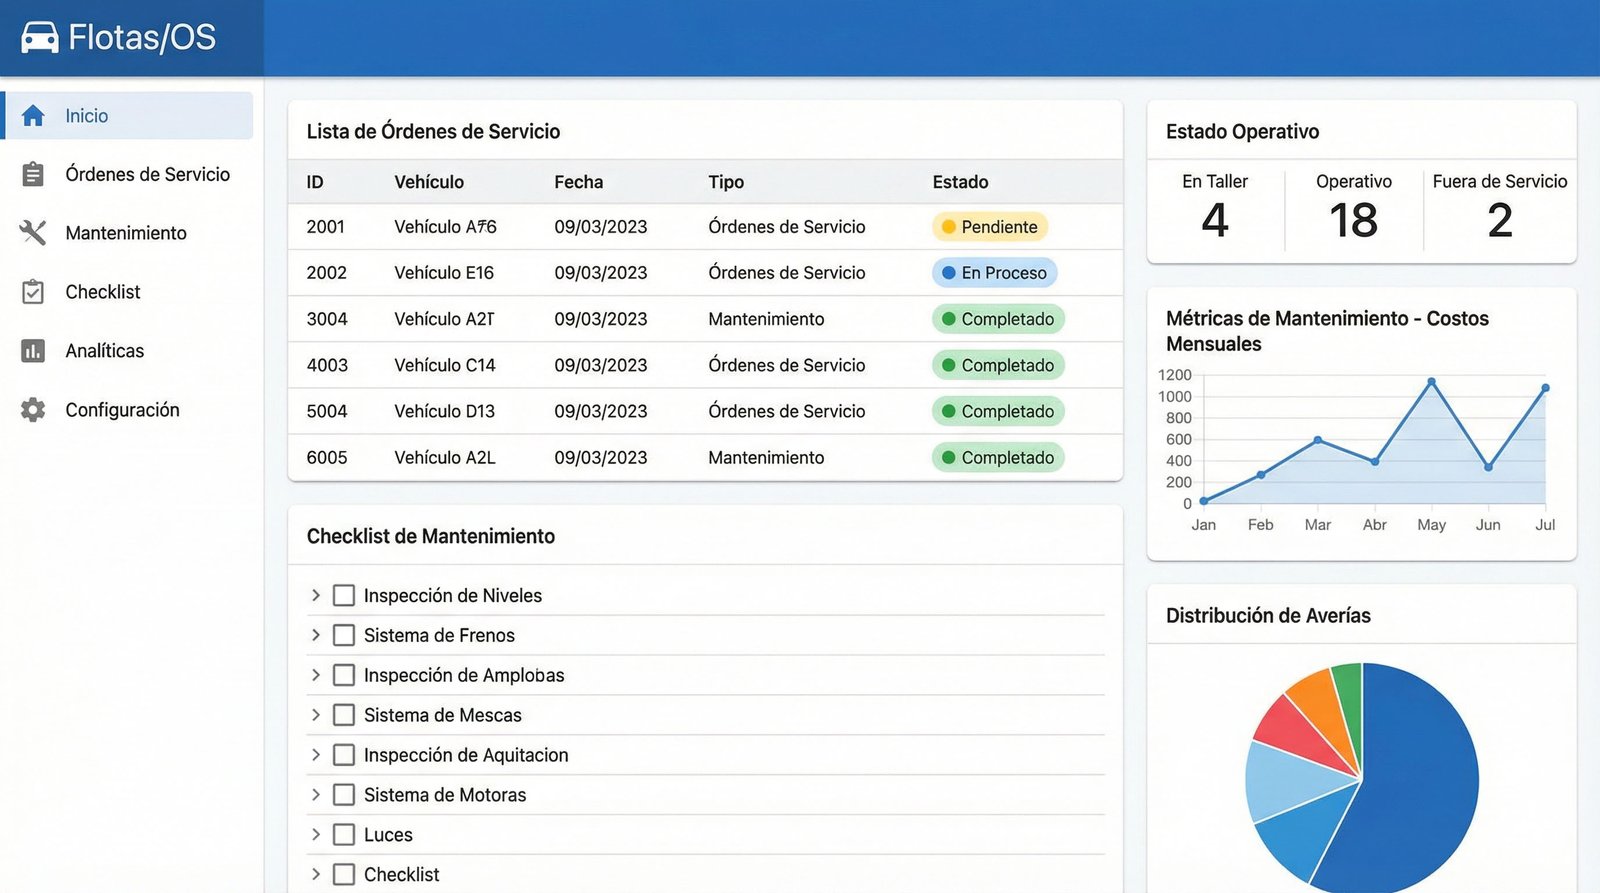Screen dimensions: 1600x893
Task: Click the May data point on cost chart
Action: point(1431,382)
